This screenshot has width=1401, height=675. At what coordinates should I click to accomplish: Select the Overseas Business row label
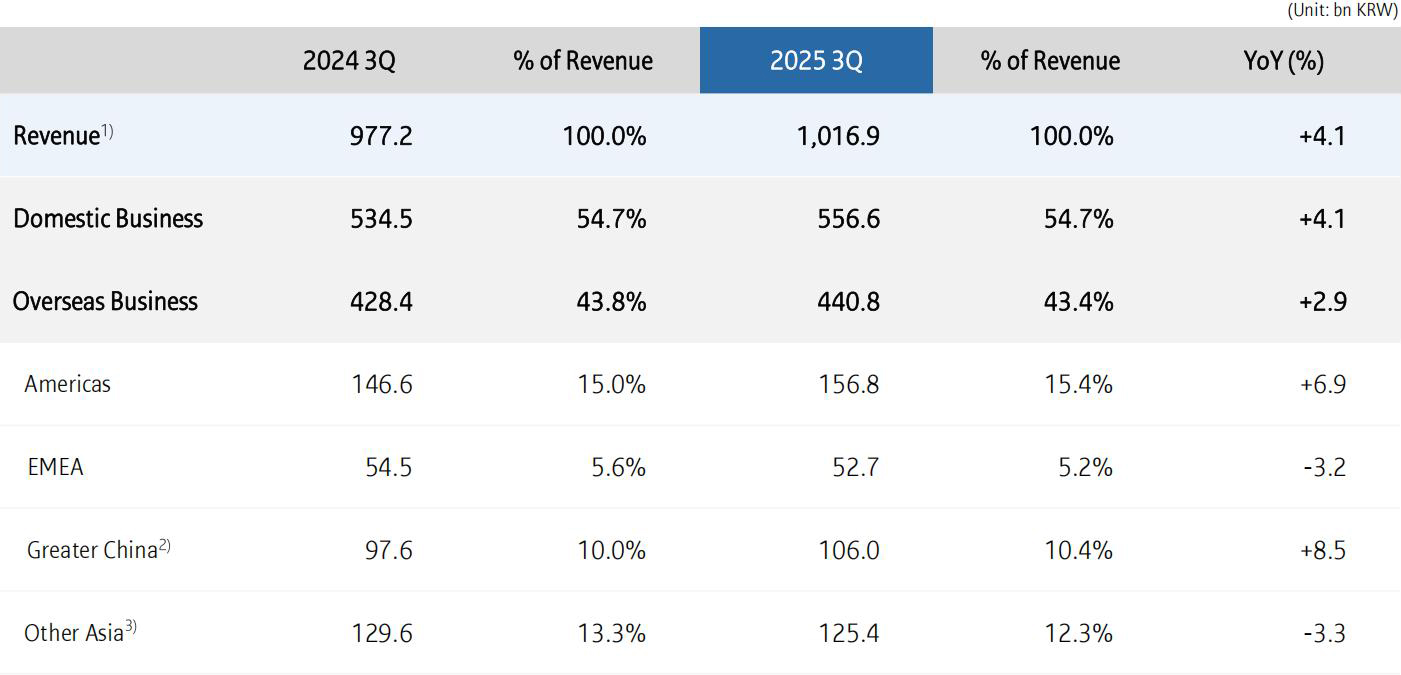tap(105, 302)
